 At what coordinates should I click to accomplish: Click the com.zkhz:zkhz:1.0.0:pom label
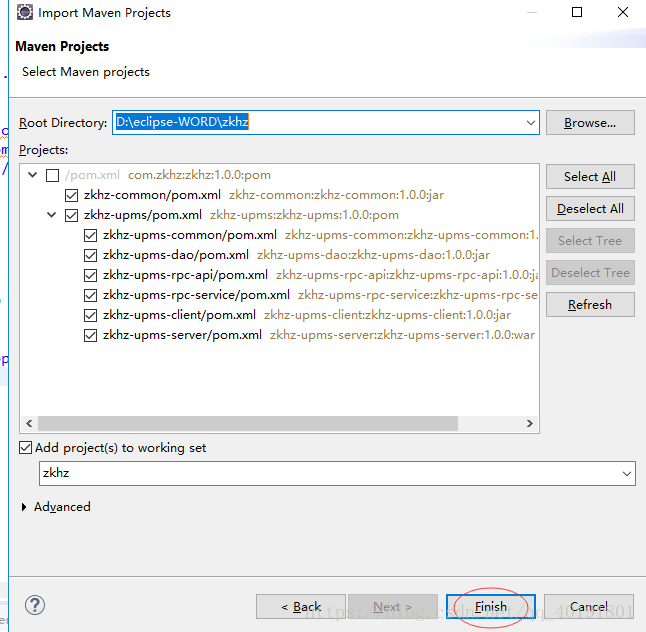pos(199,175)
